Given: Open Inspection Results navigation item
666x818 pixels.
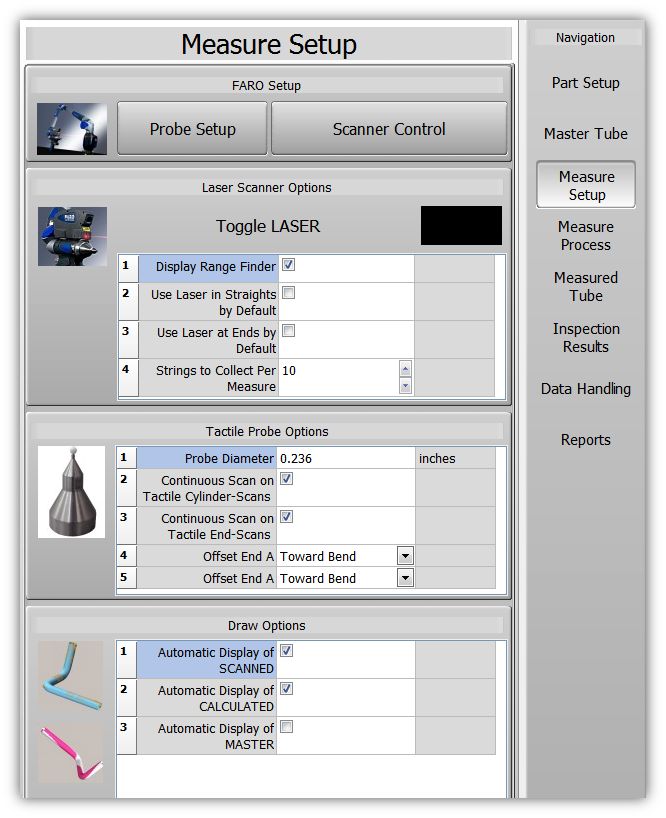Looking at the screenshot, I should point(585,338).
